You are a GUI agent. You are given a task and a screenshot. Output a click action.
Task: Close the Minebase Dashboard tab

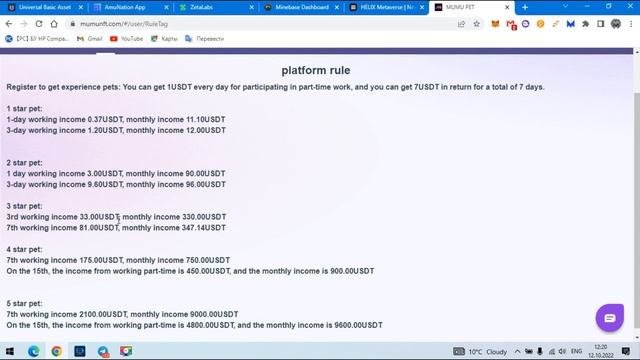click(337, 7)
